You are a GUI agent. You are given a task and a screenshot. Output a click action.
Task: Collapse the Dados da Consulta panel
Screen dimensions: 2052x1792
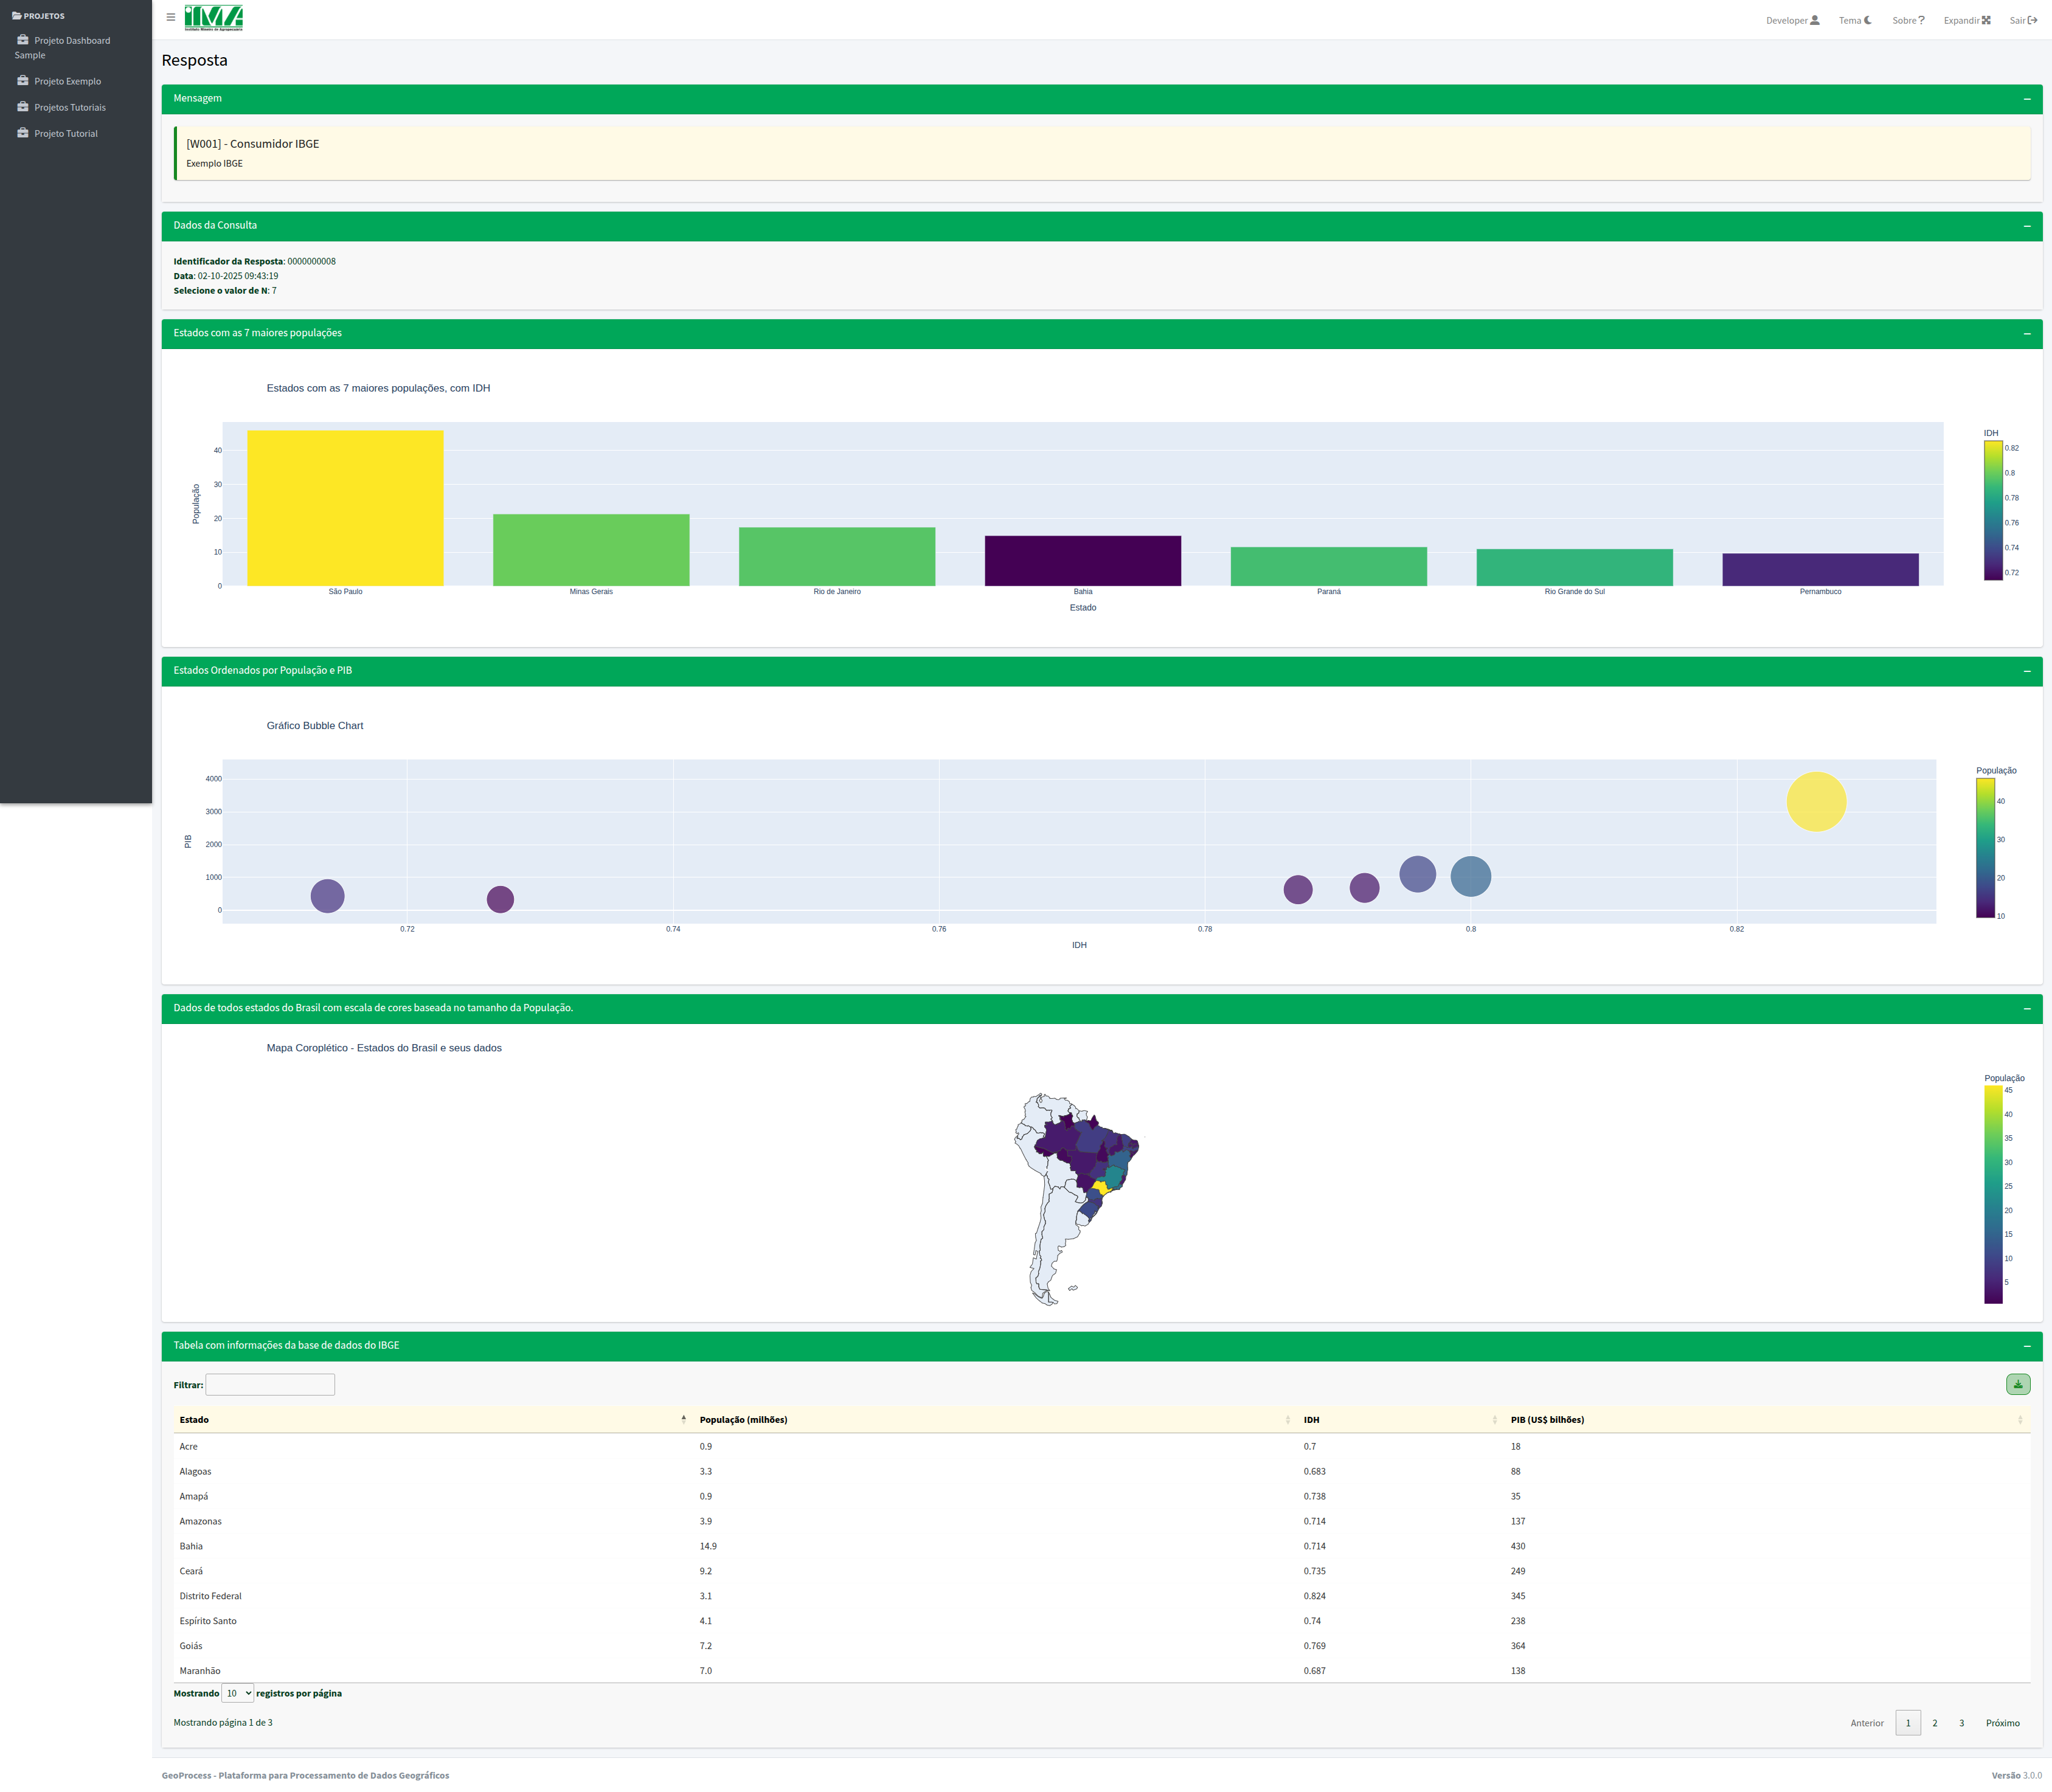(2026, 226)
